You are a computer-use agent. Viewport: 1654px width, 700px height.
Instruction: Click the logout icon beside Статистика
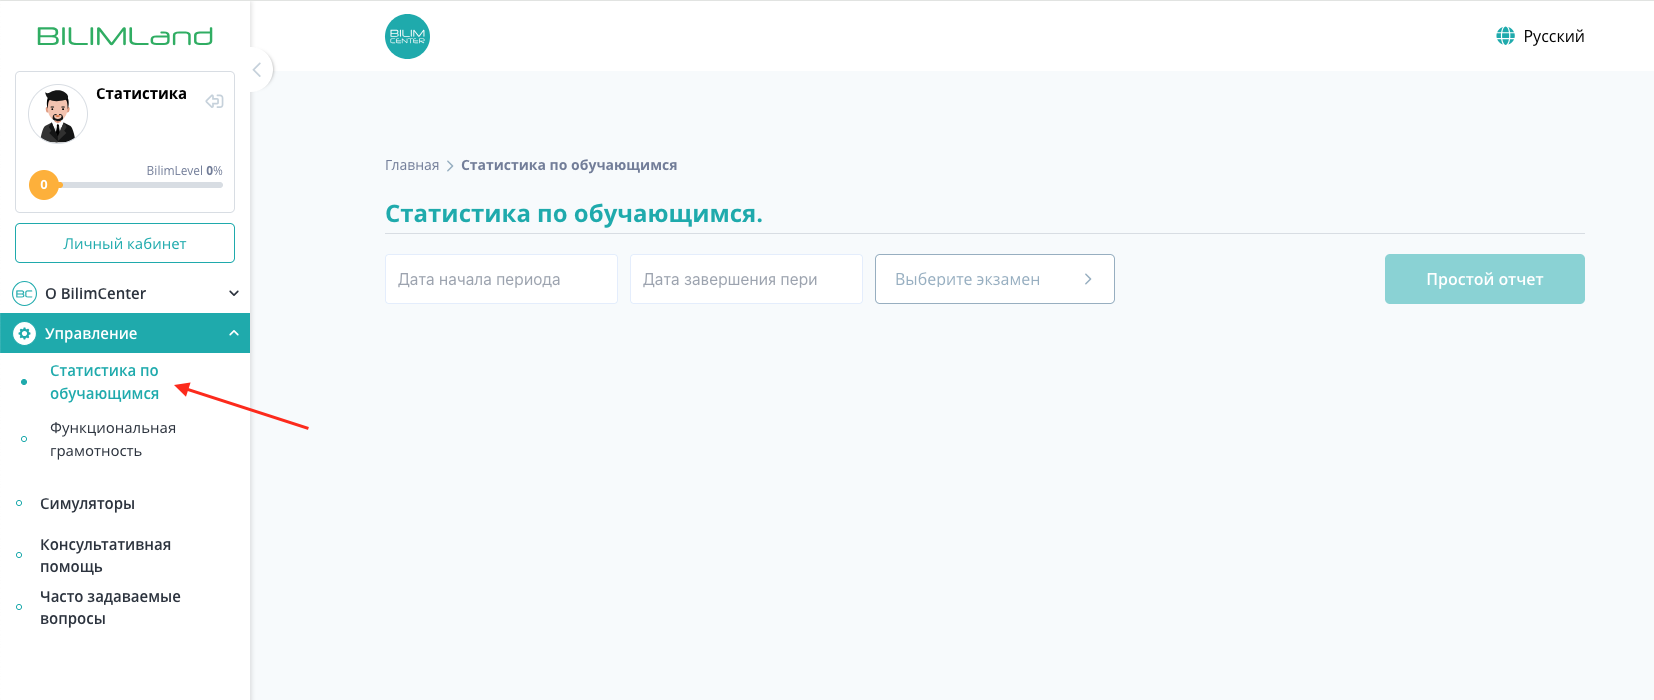[x=214, y=101]
